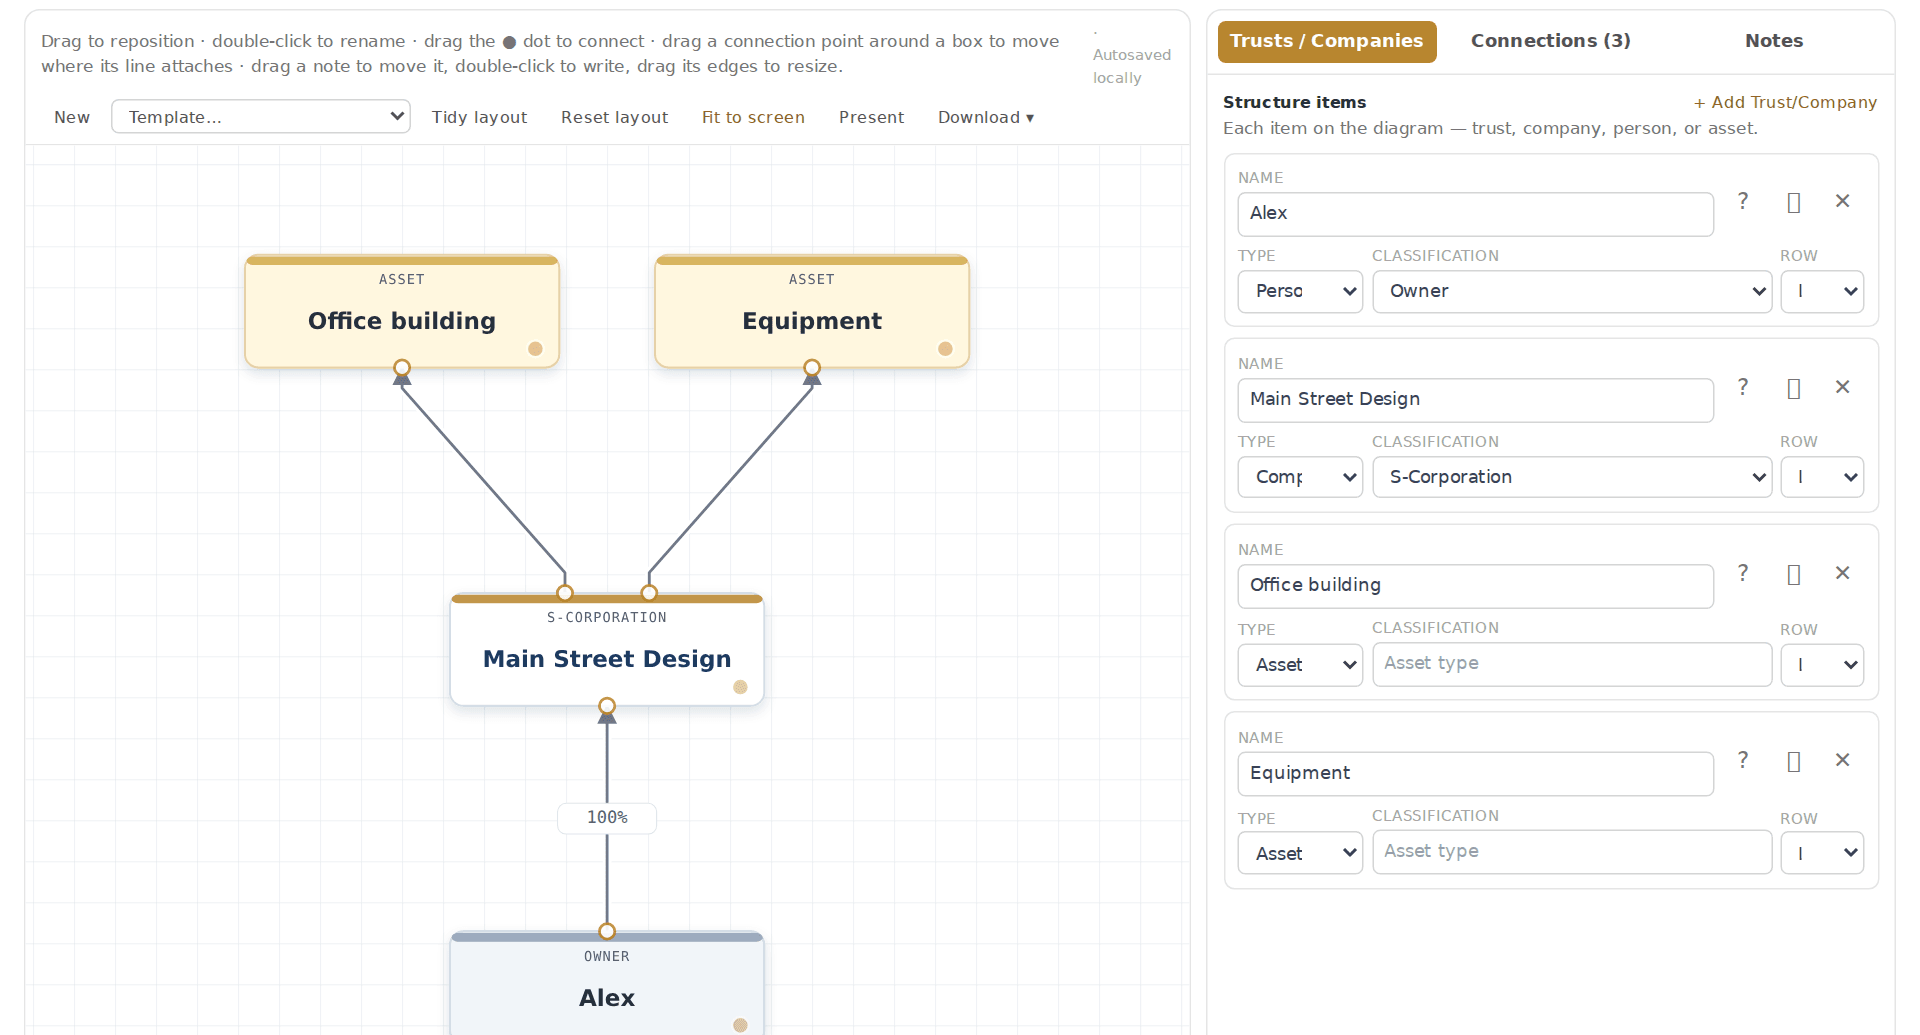The height and width of the screenshot is (1035, 1920).
Task: Remove the Main Street Design item
Action: (x=1843, y=387)
